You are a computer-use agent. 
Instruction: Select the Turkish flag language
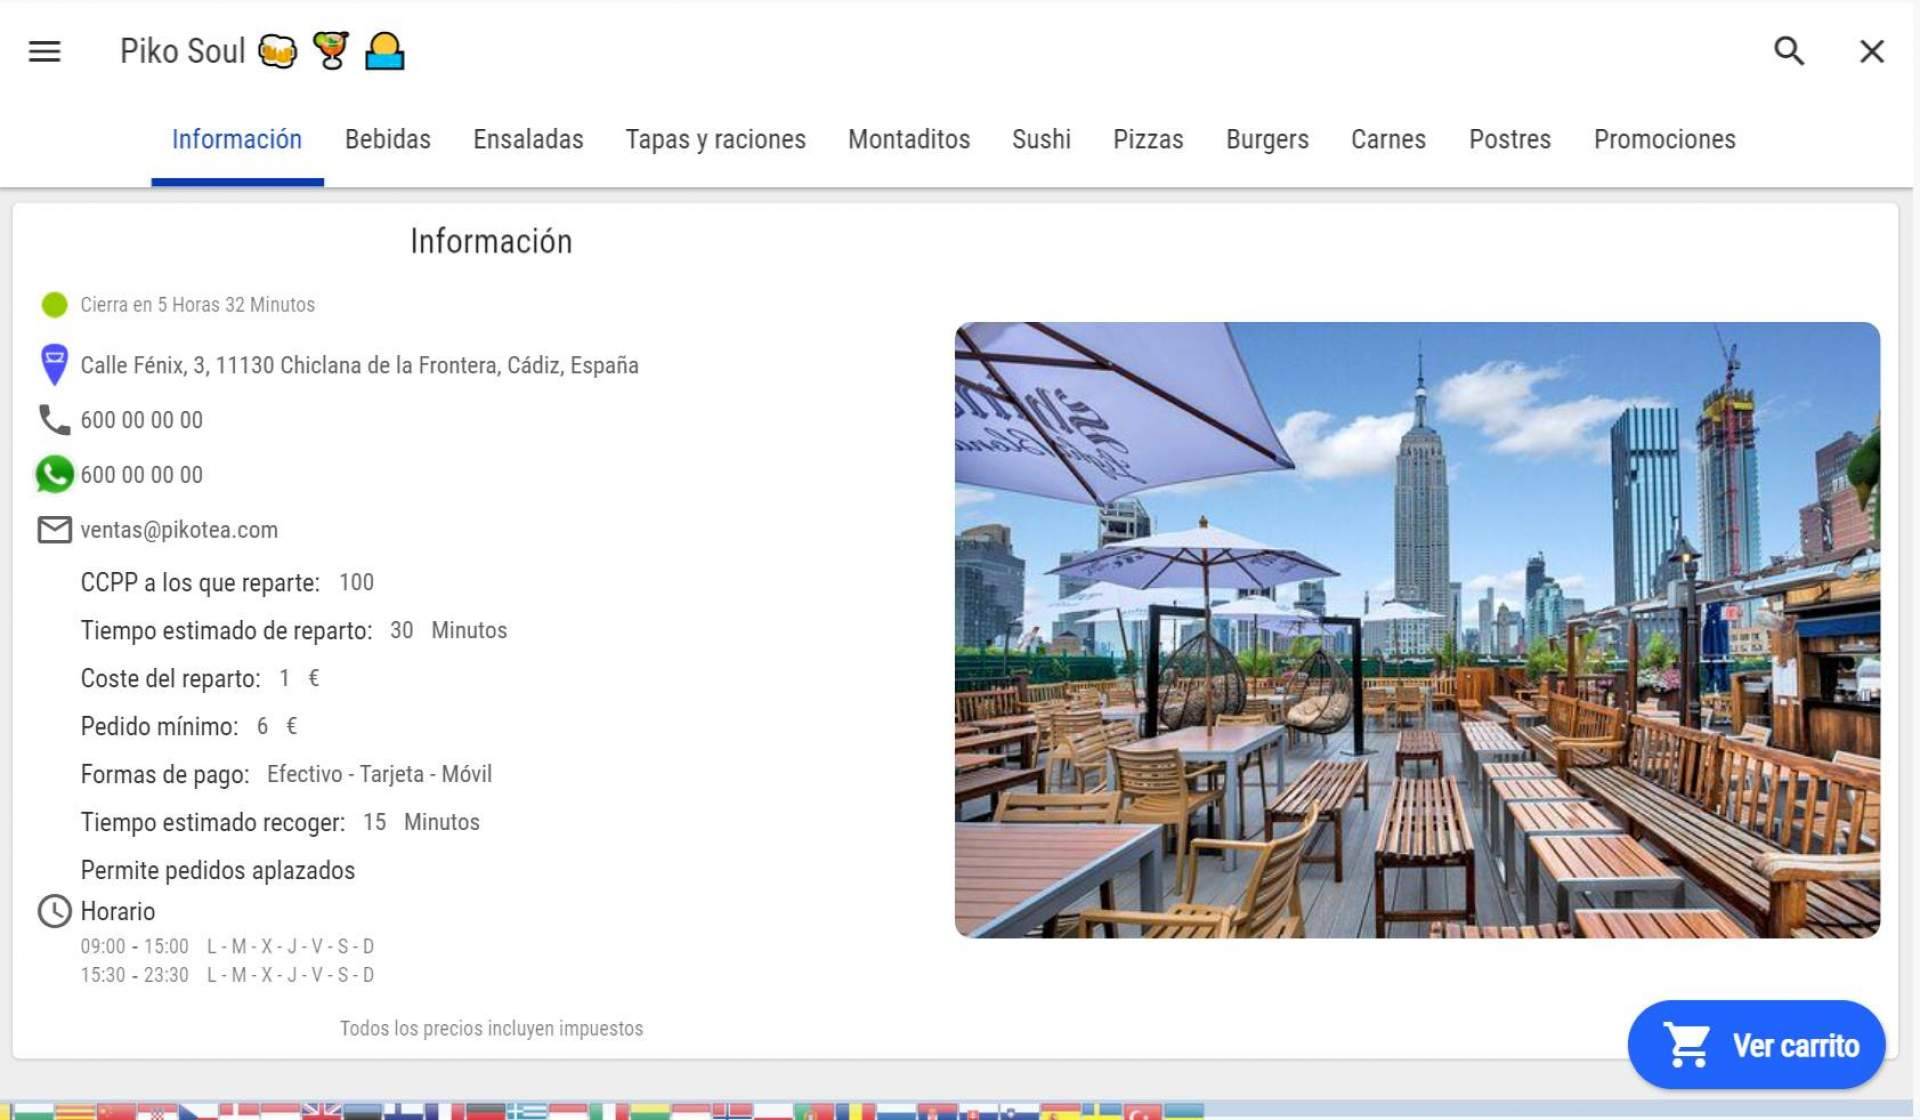point(1141,1112)
